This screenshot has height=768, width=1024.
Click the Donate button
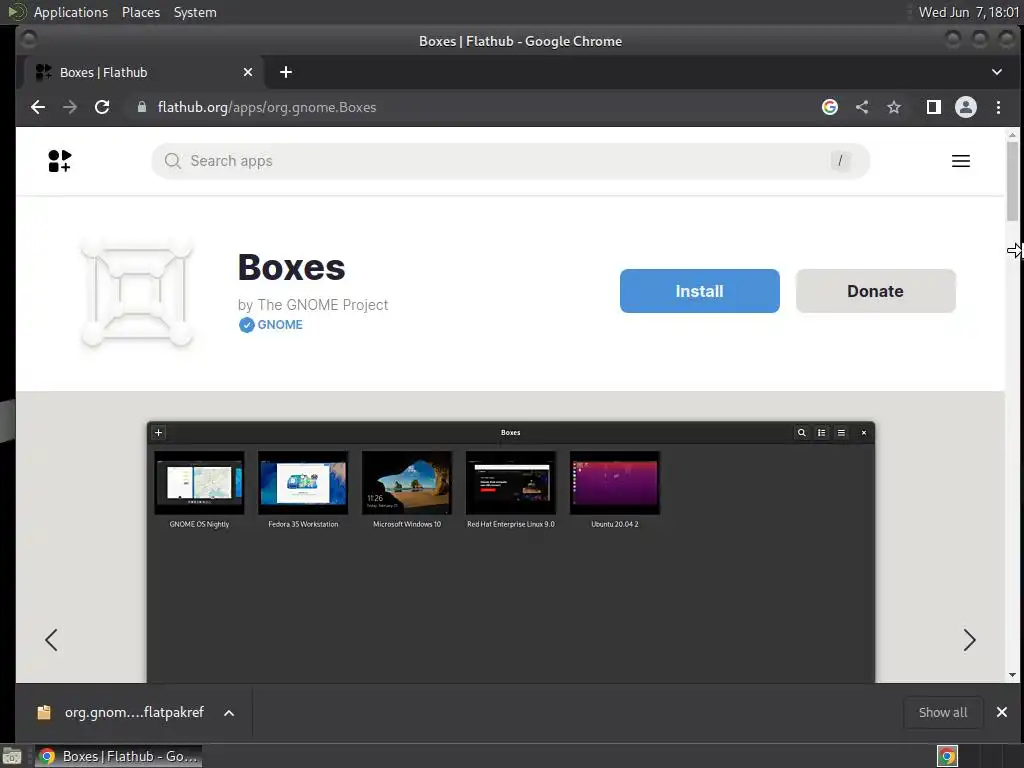click(x=875, y=291)
